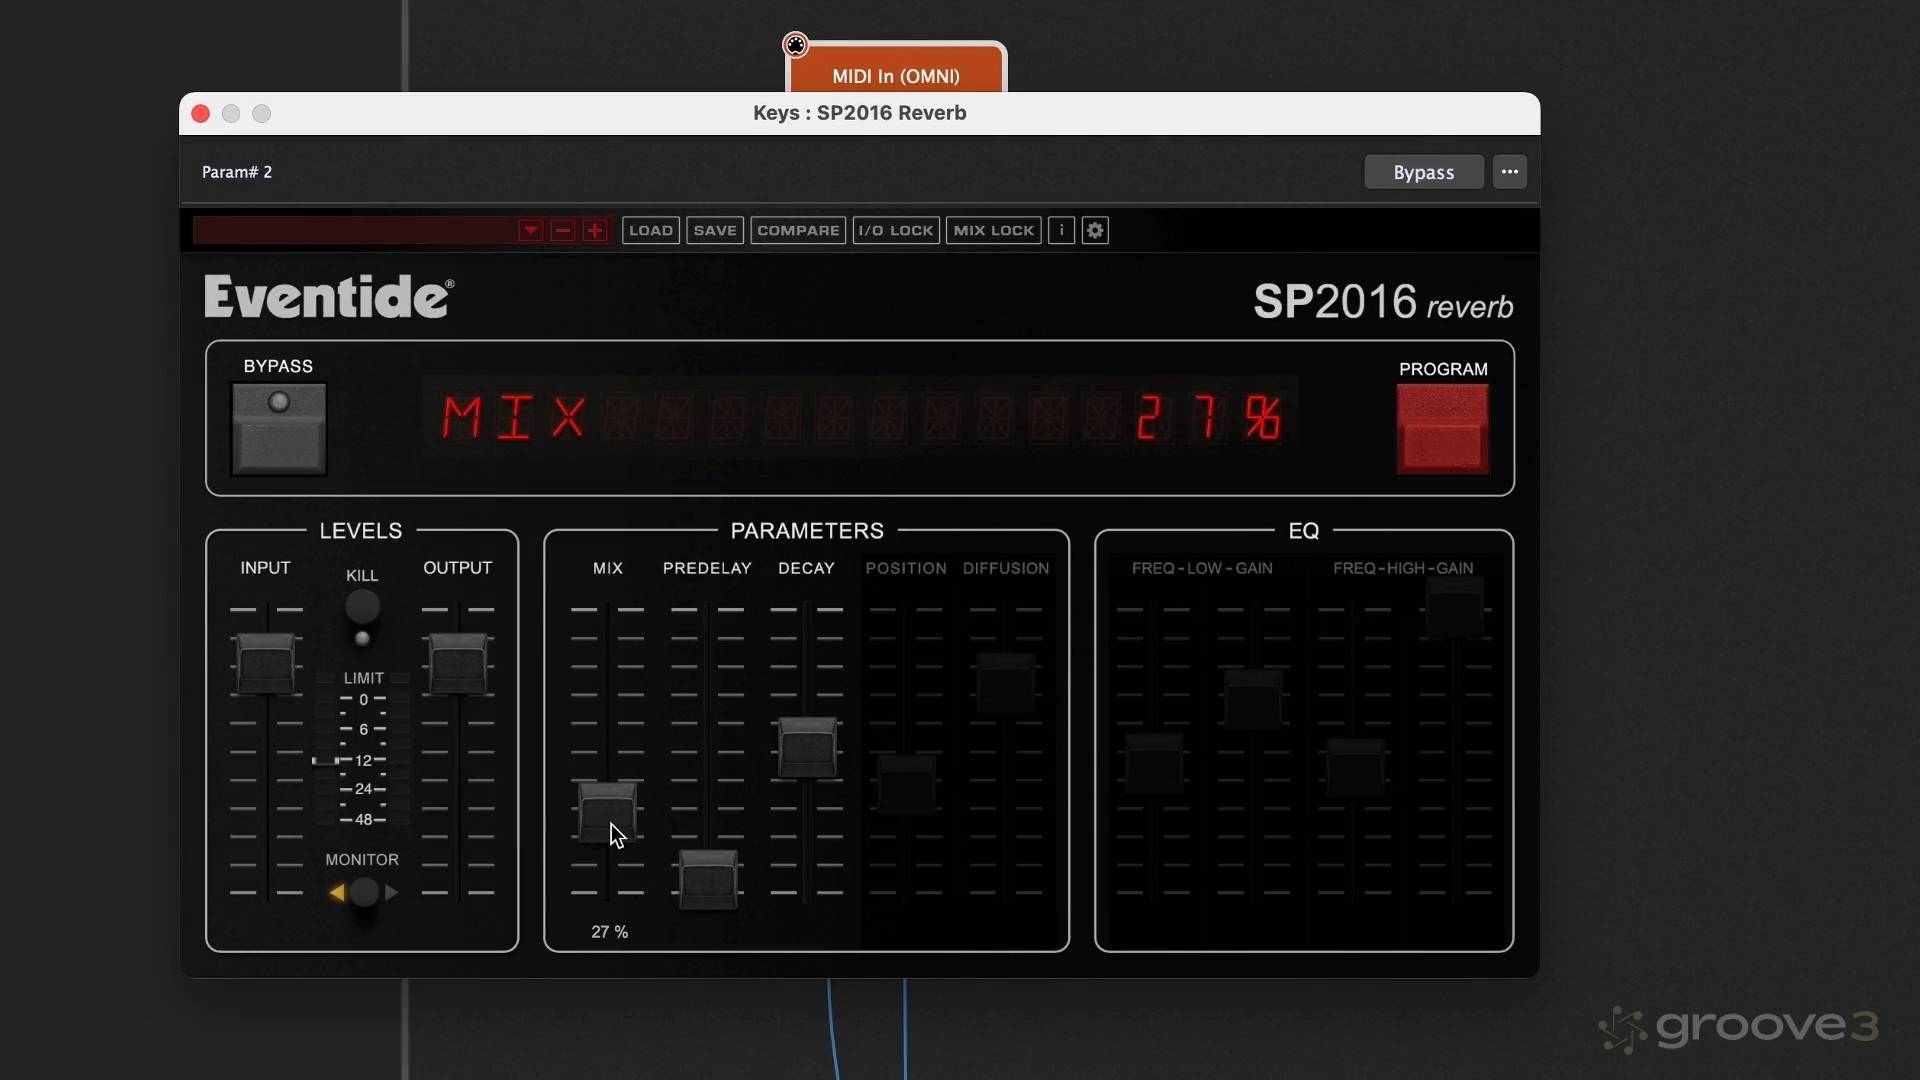Open the plugin info icon
Viewport: 1920px width, 1080px height.
coord(1062,231)
